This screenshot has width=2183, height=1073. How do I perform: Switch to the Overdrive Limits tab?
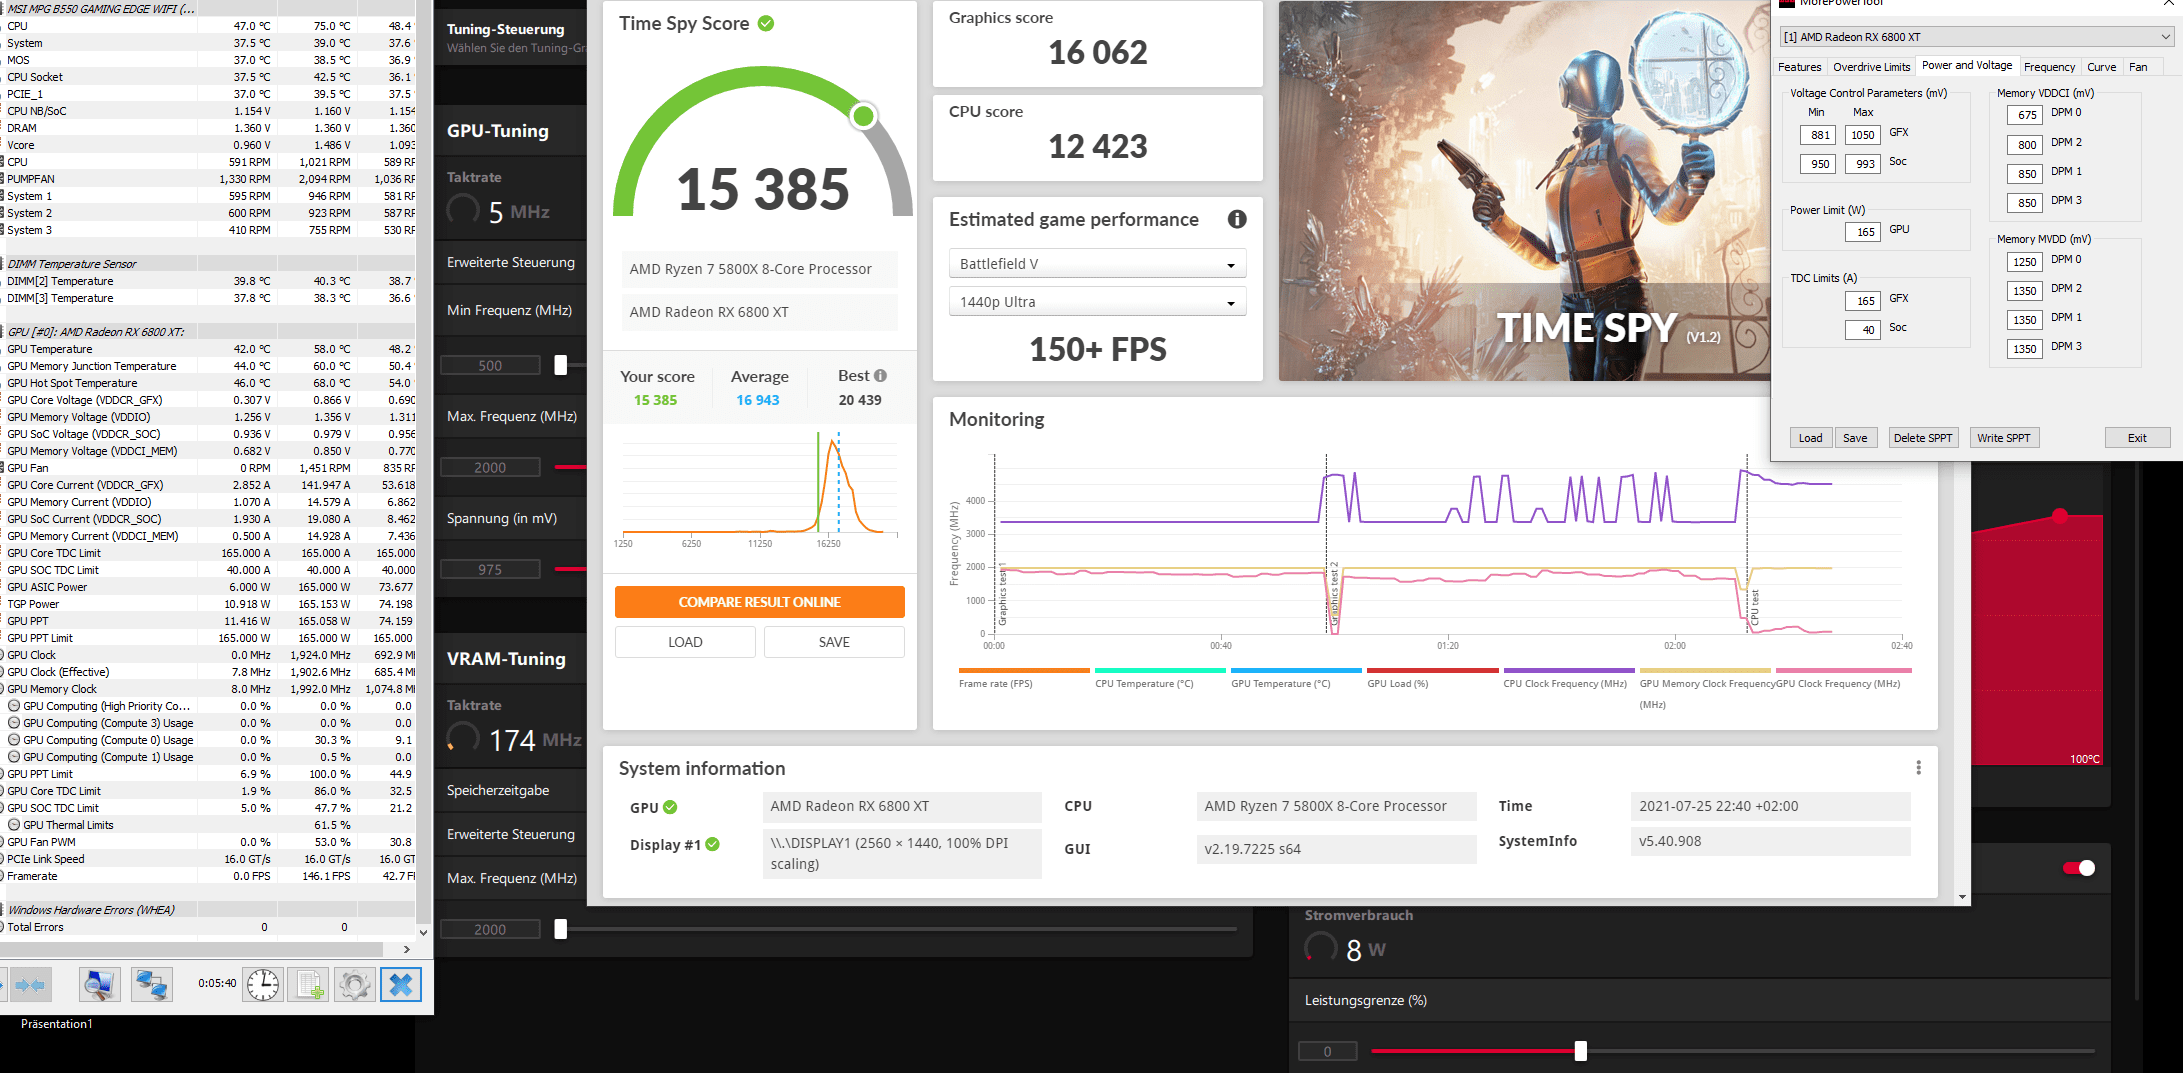tap(1871, 67)
